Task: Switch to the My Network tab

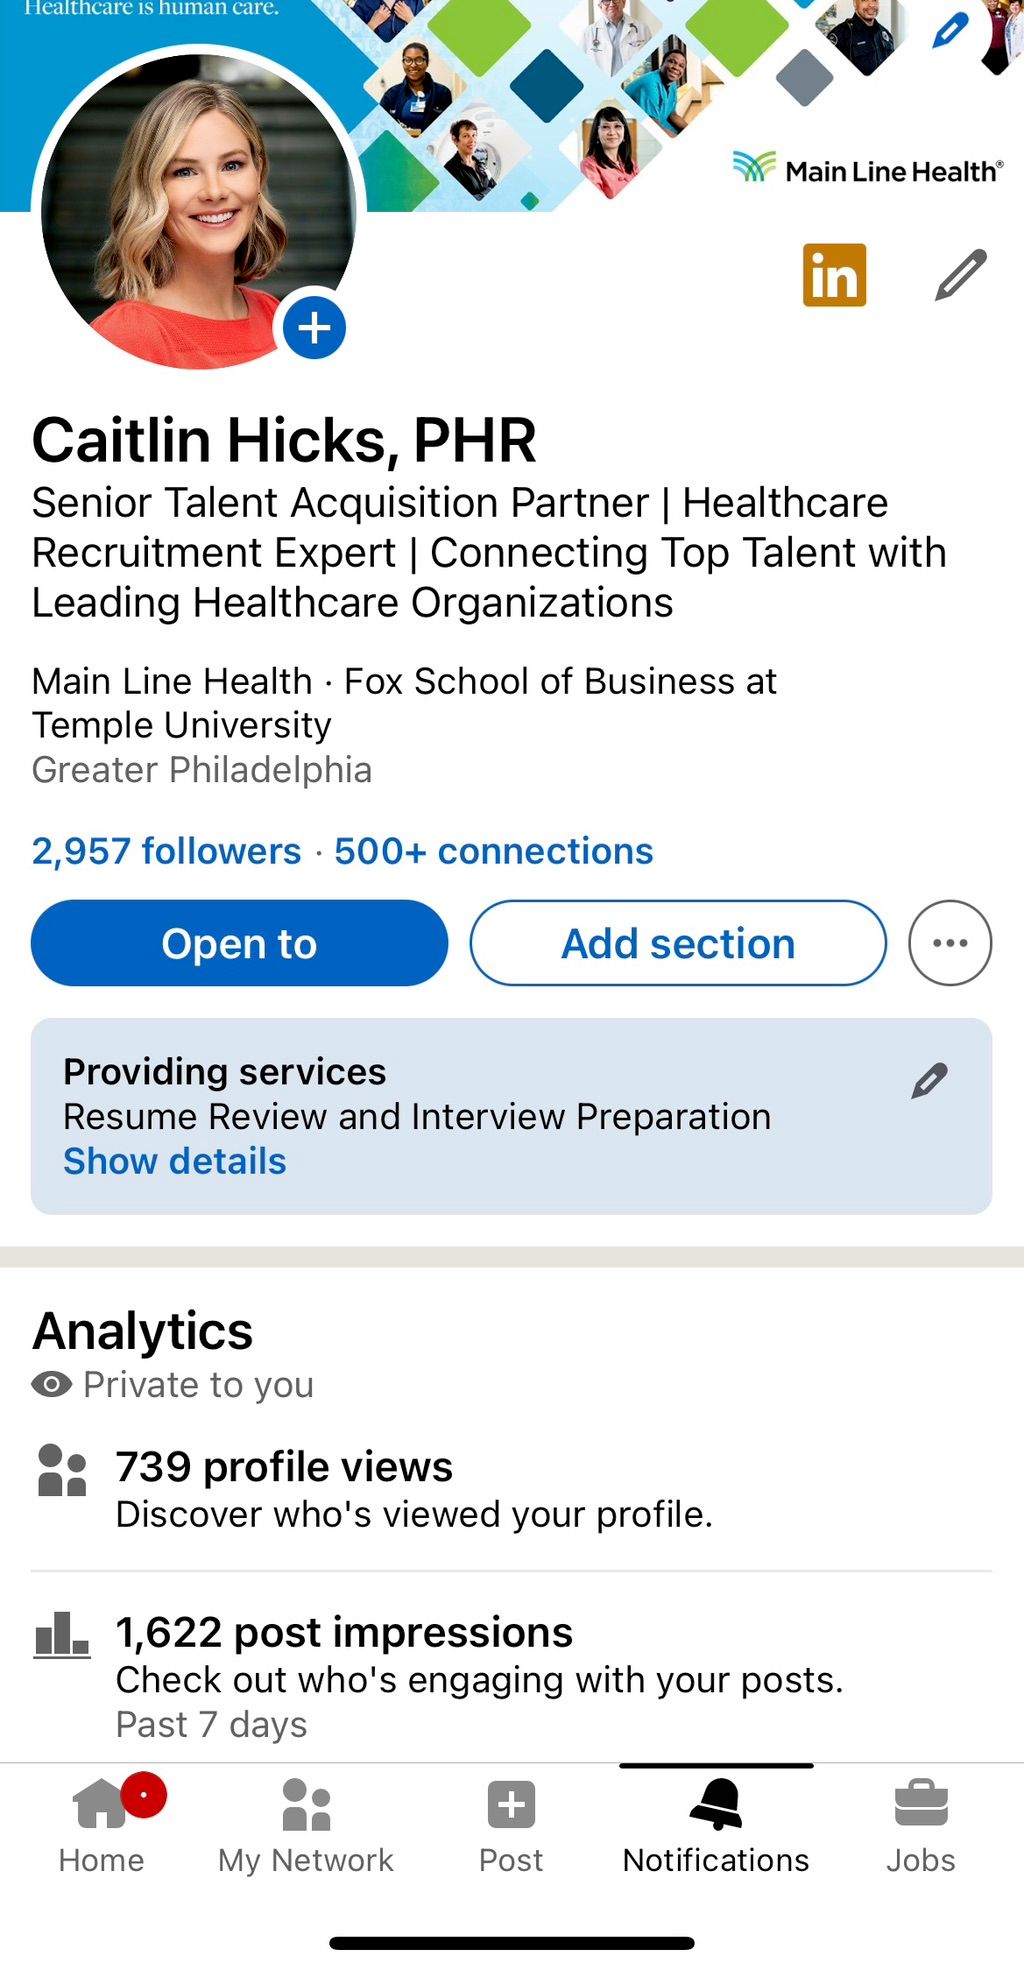Action: (306, 1826)
